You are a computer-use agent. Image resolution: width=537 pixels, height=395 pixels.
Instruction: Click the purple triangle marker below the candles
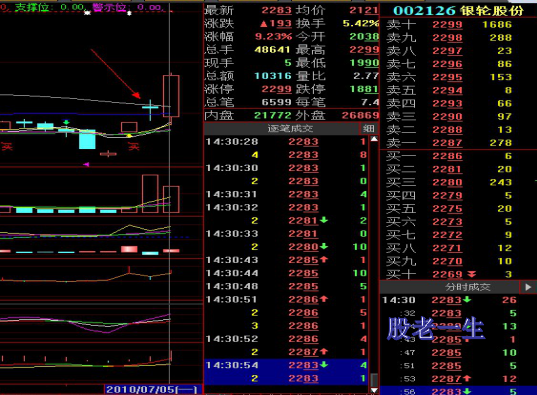86,165
